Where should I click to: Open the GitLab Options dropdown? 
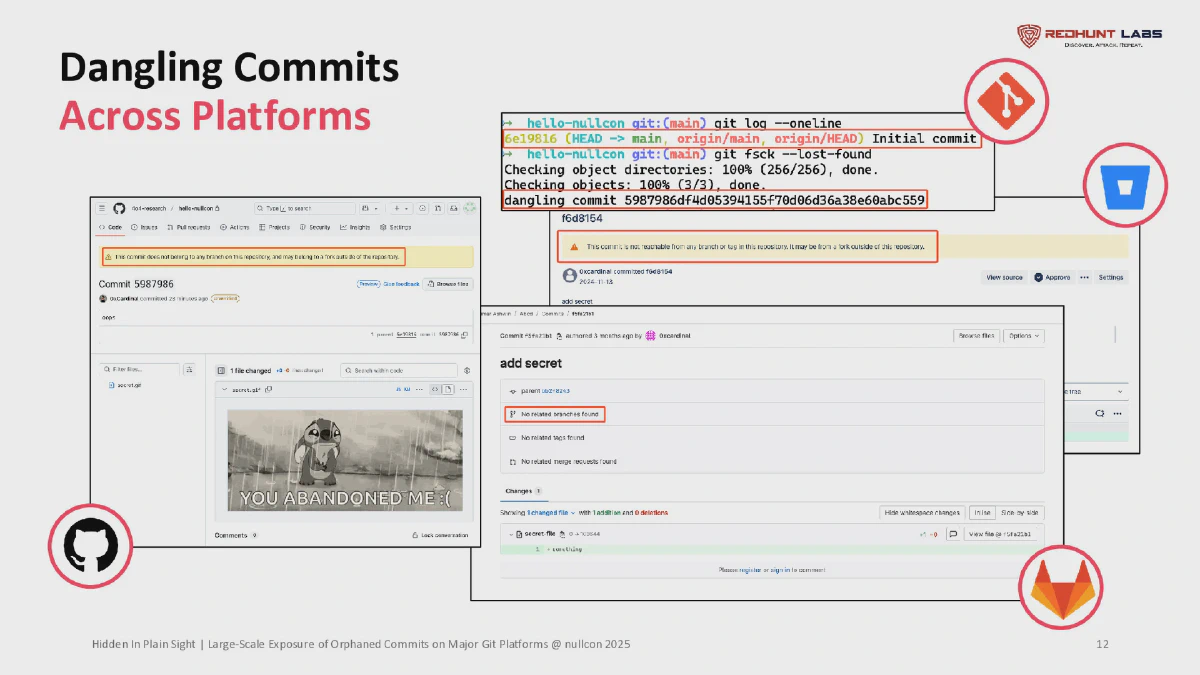pyautogui.click(x=1024, y=336)
